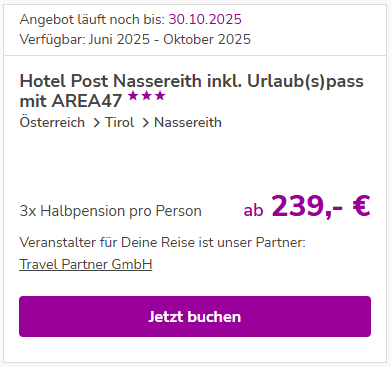Click the middle purple rating star

[x=147, y=96]
